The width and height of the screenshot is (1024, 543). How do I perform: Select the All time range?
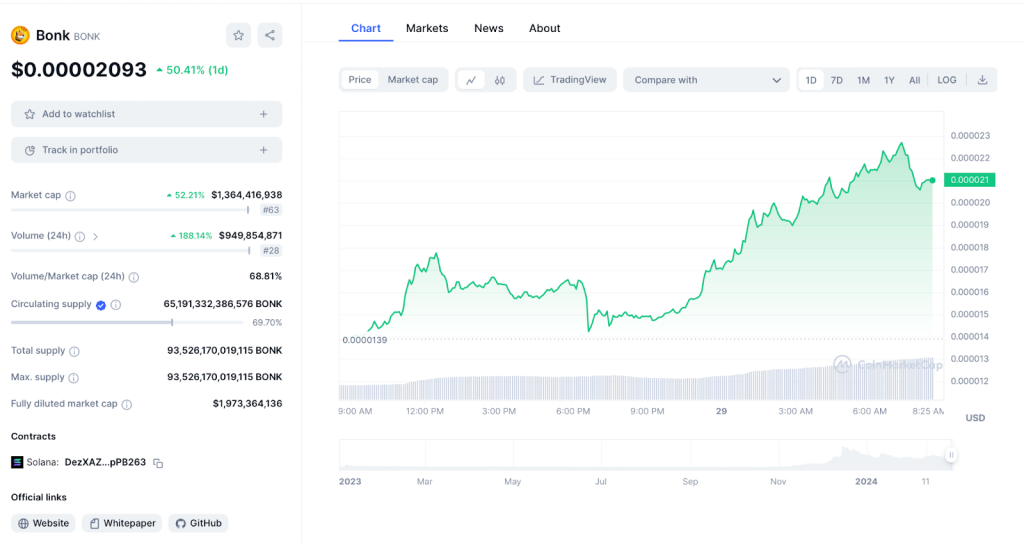tap(914, 80)
